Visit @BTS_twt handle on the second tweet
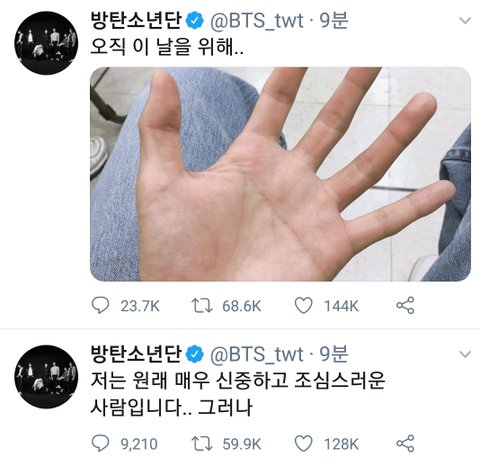Screen dimensions: 480x466 [257, 354]
